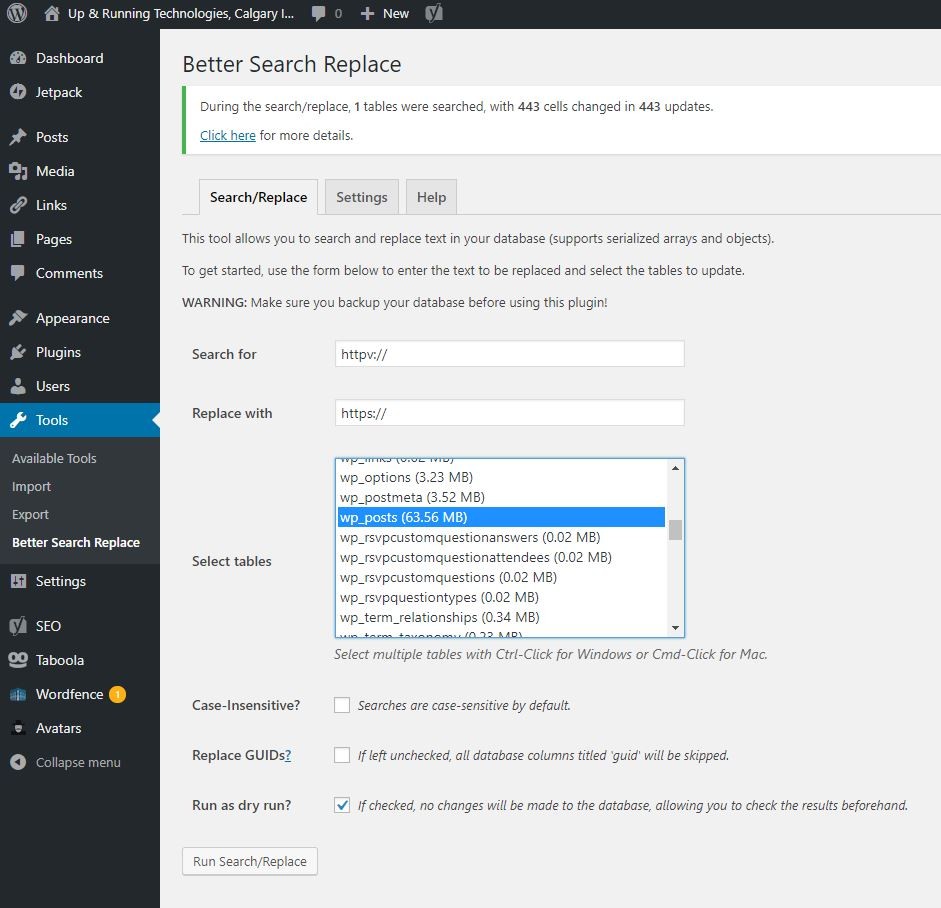Switch to the Settings tab
The height and width of the screenshot is (908, 941).
[362, 197]
